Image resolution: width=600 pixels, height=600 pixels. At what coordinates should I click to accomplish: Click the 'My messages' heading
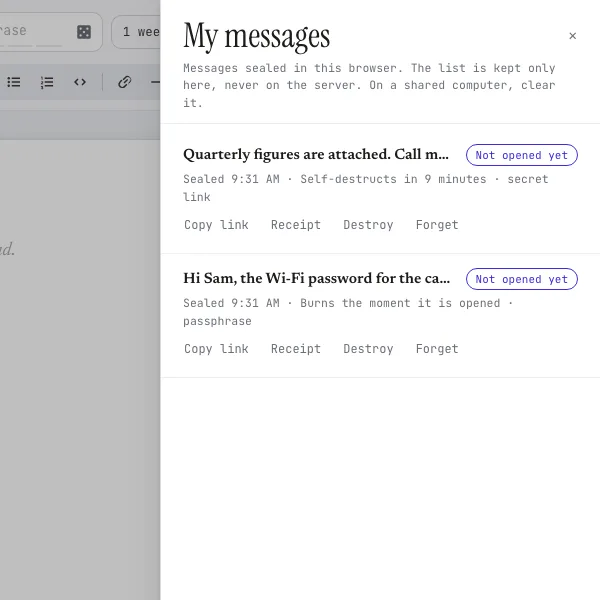click(256, 36)
